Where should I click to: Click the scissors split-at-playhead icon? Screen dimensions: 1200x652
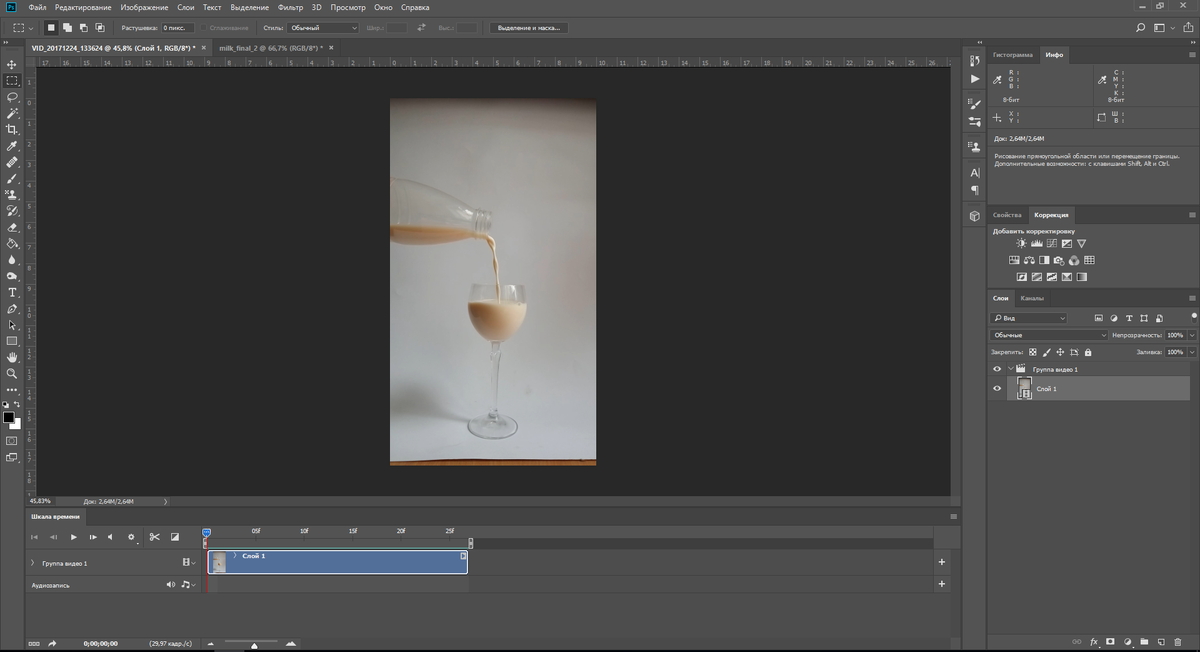pyautogui.click(x=154, y=537)
